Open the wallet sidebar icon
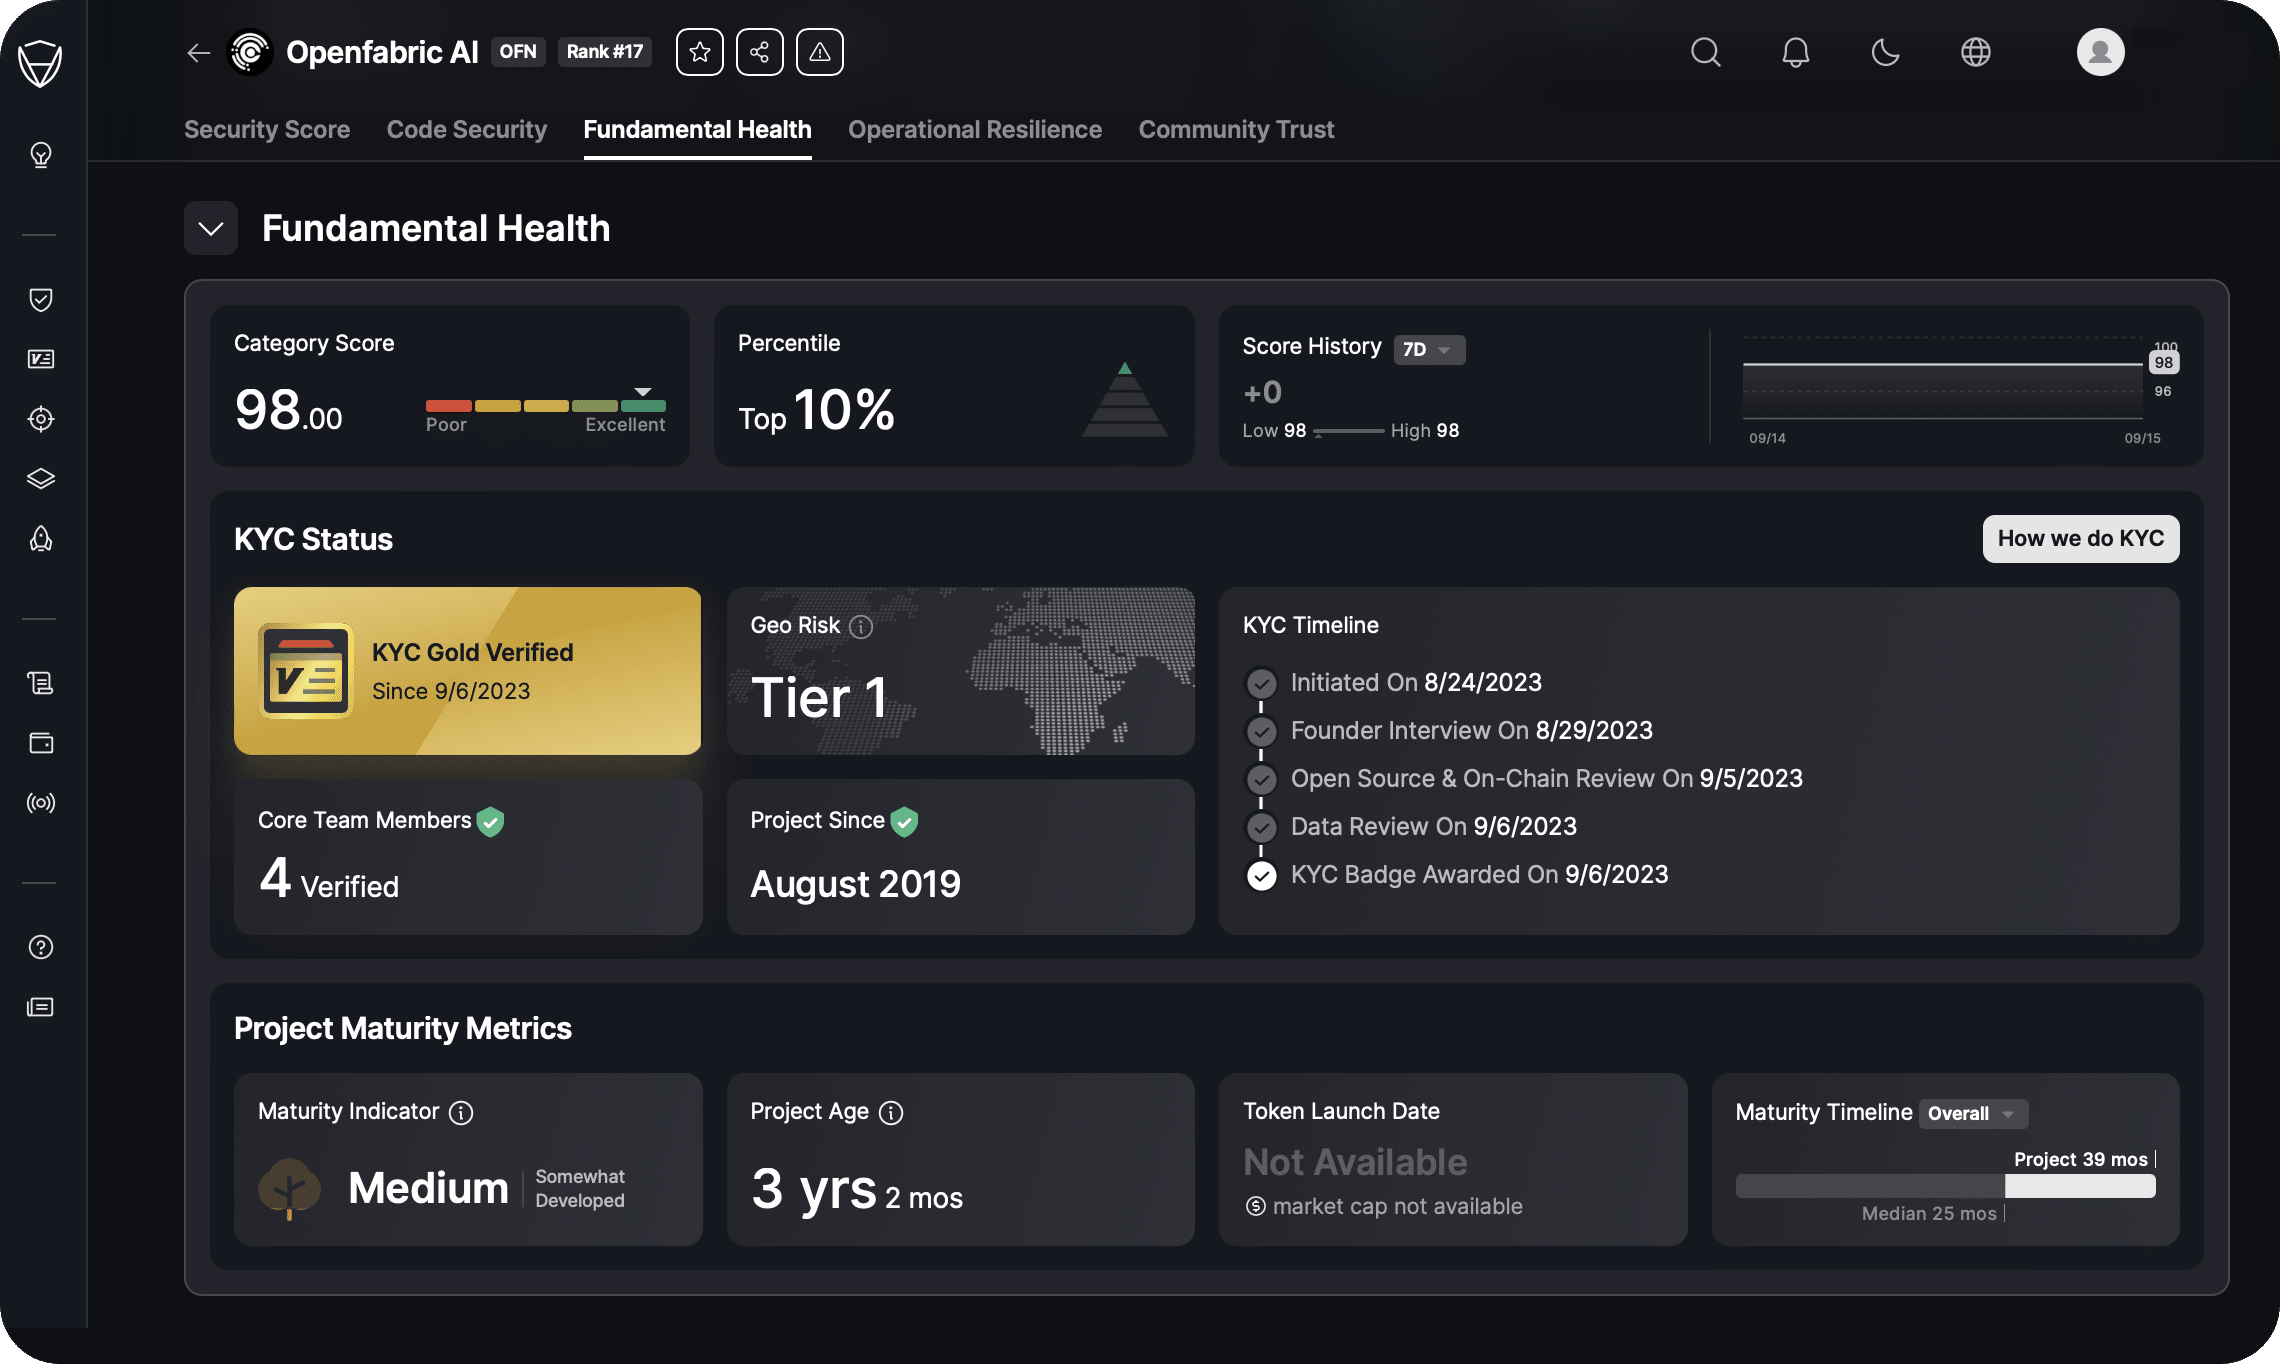Viewport: 2280px width, 1364px height. [41, 743]
